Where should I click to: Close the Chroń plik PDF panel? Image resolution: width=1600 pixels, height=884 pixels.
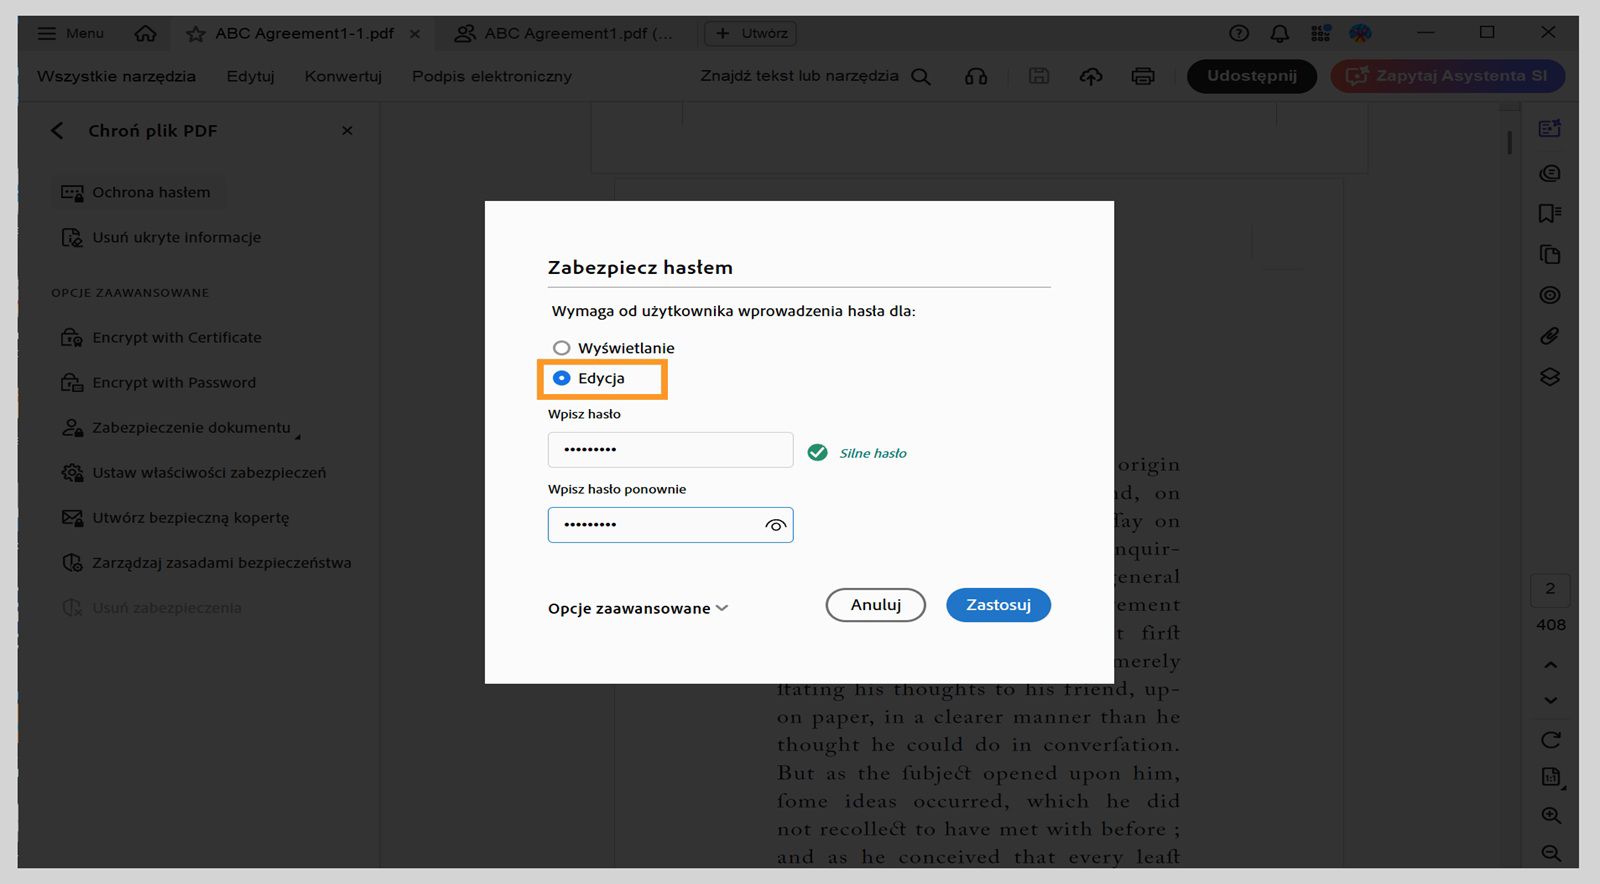(x=347, y=131)
